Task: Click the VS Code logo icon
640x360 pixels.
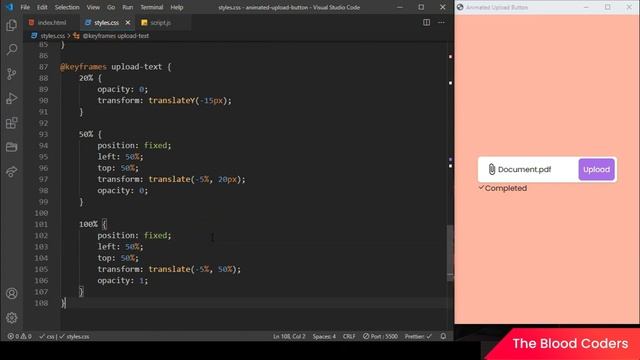Action: point(9,7)
